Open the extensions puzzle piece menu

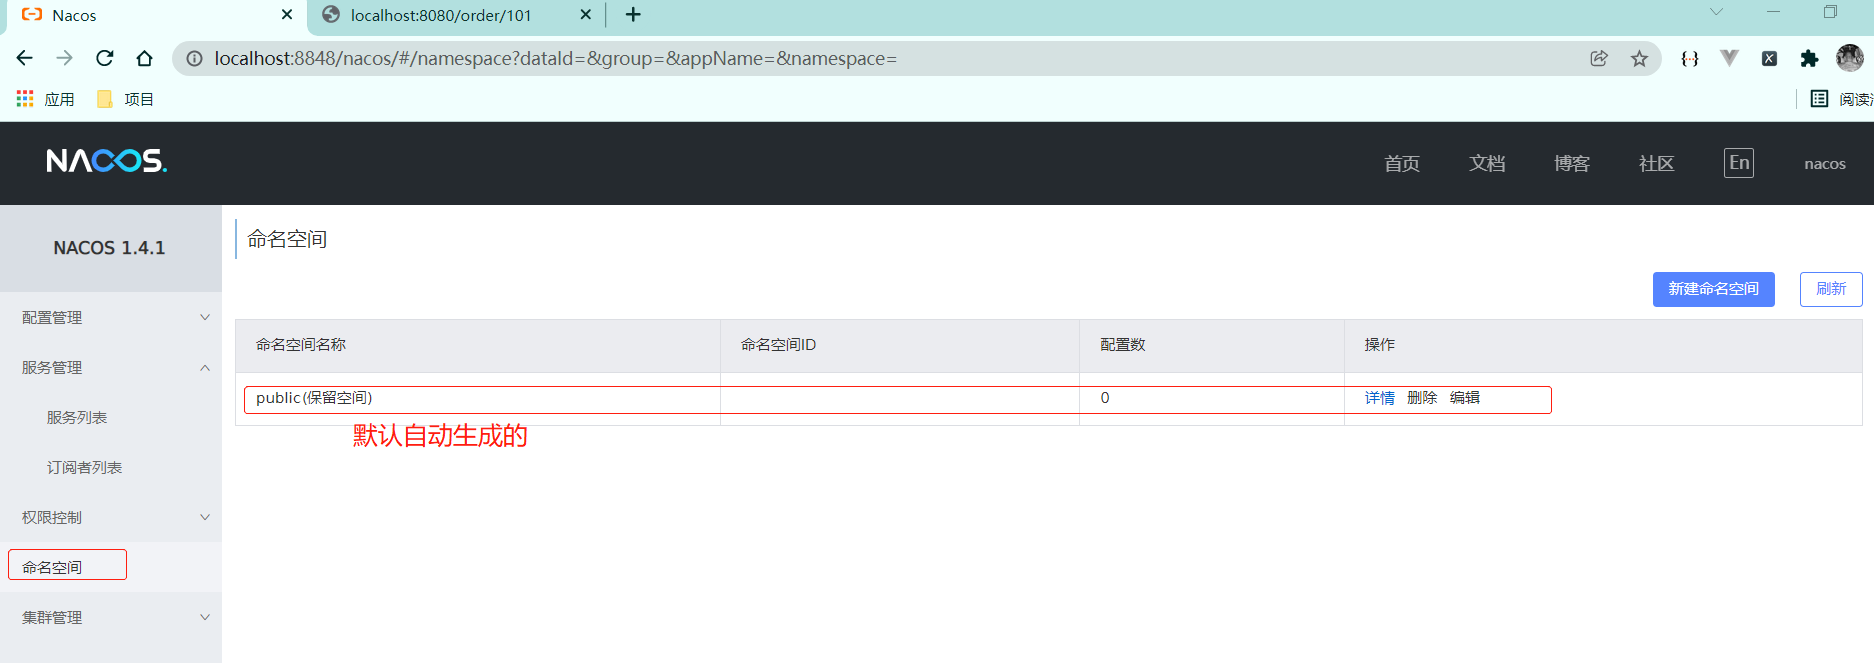[x=1809, y=59]
